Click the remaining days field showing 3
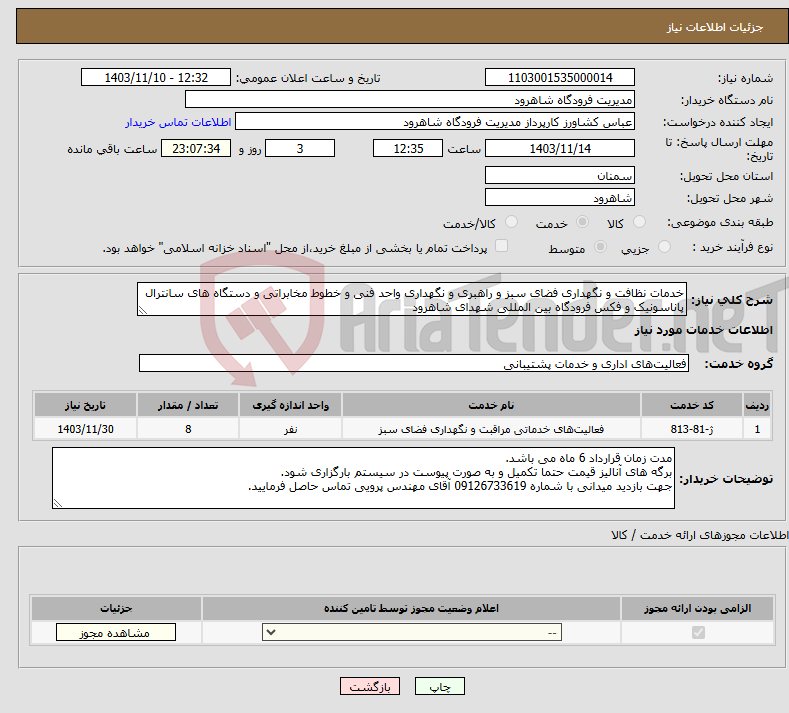 (x=300, y=148)
